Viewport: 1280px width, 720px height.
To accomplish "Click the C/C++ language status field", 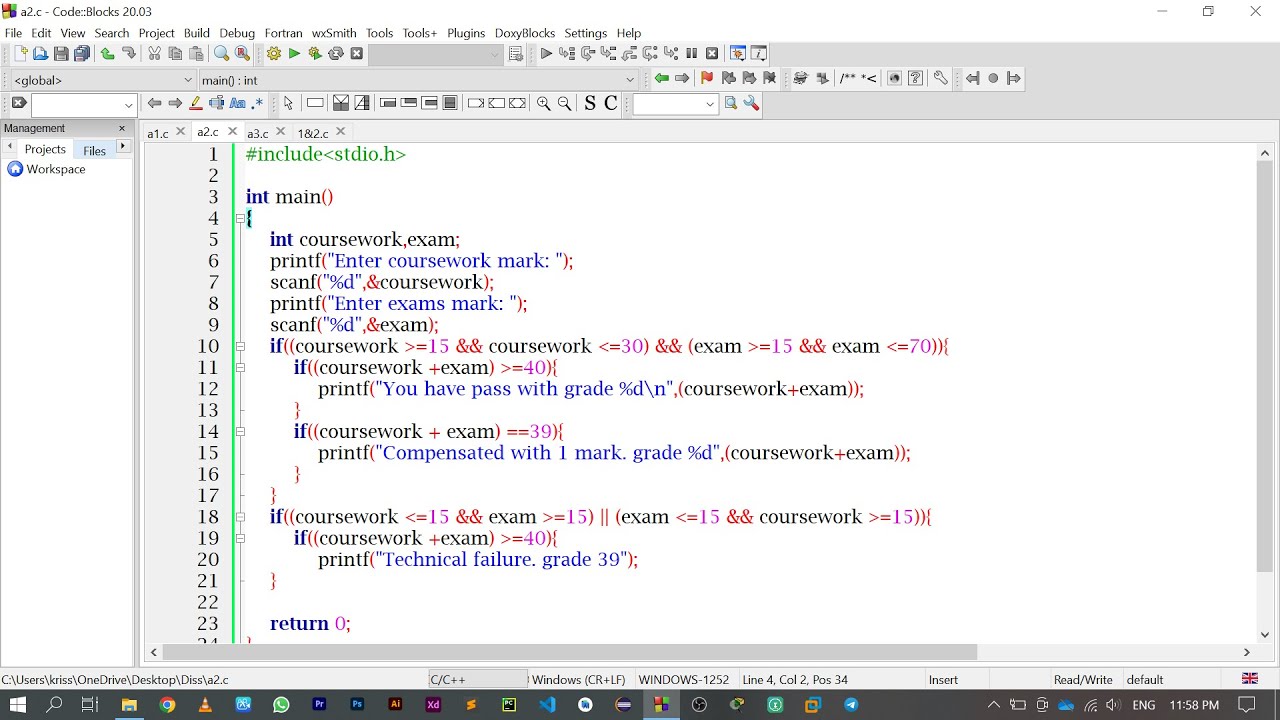I will 477,679.
